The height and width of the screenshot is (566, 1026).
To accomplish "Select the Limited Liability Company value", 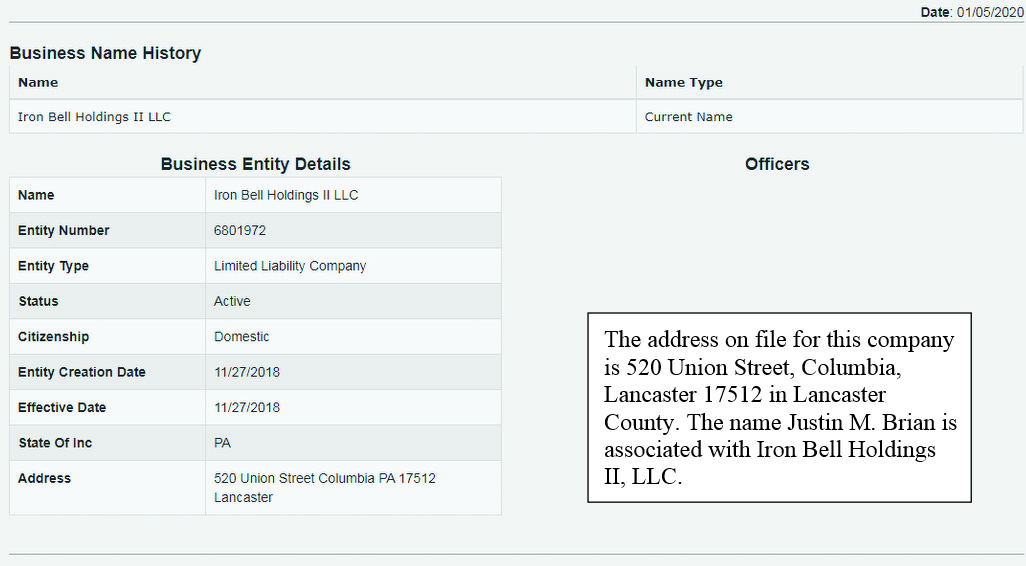I will (290, 266).
